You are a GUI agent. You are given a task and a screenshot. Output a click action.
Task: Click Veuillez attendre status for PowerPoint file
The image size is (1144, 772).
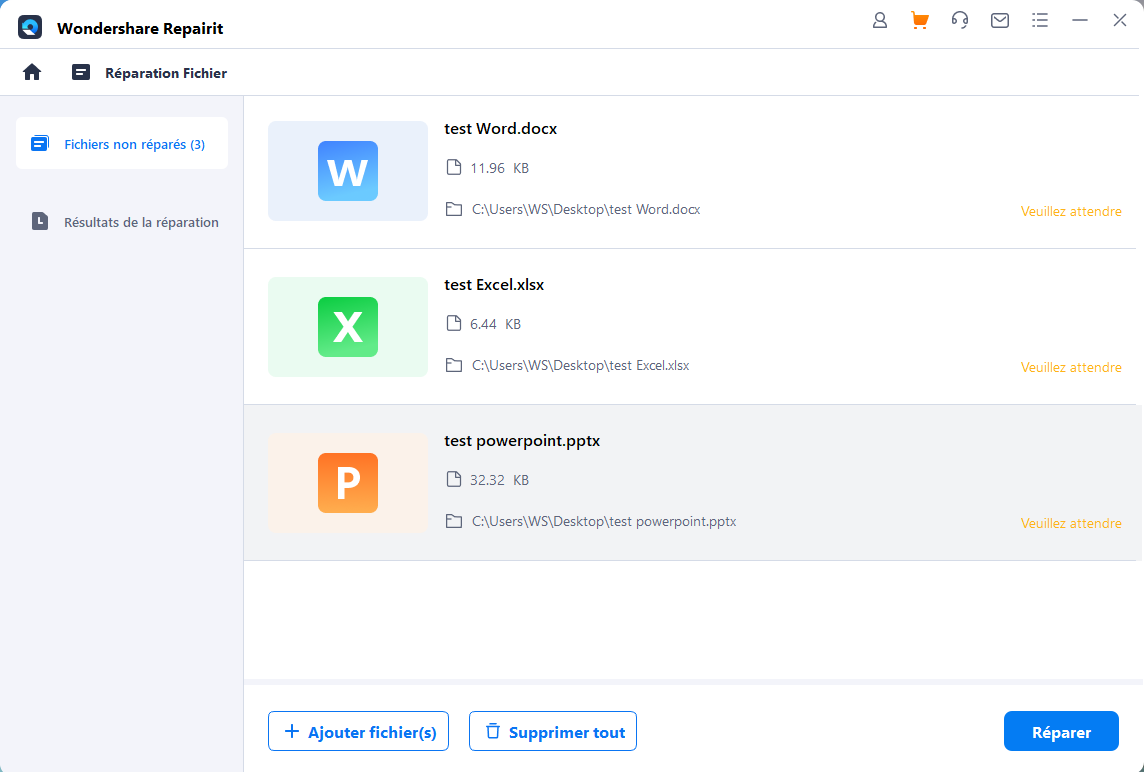[x=1071, y=523]
